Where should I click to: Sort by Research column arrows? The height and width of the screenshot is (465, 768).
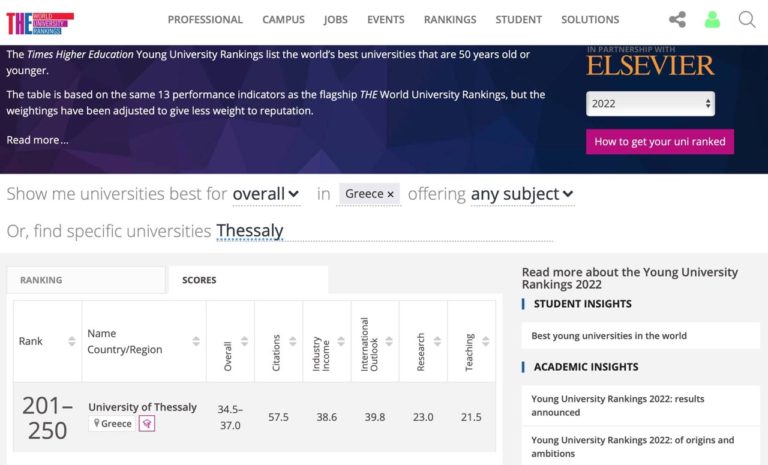click(x=437, y=341)
